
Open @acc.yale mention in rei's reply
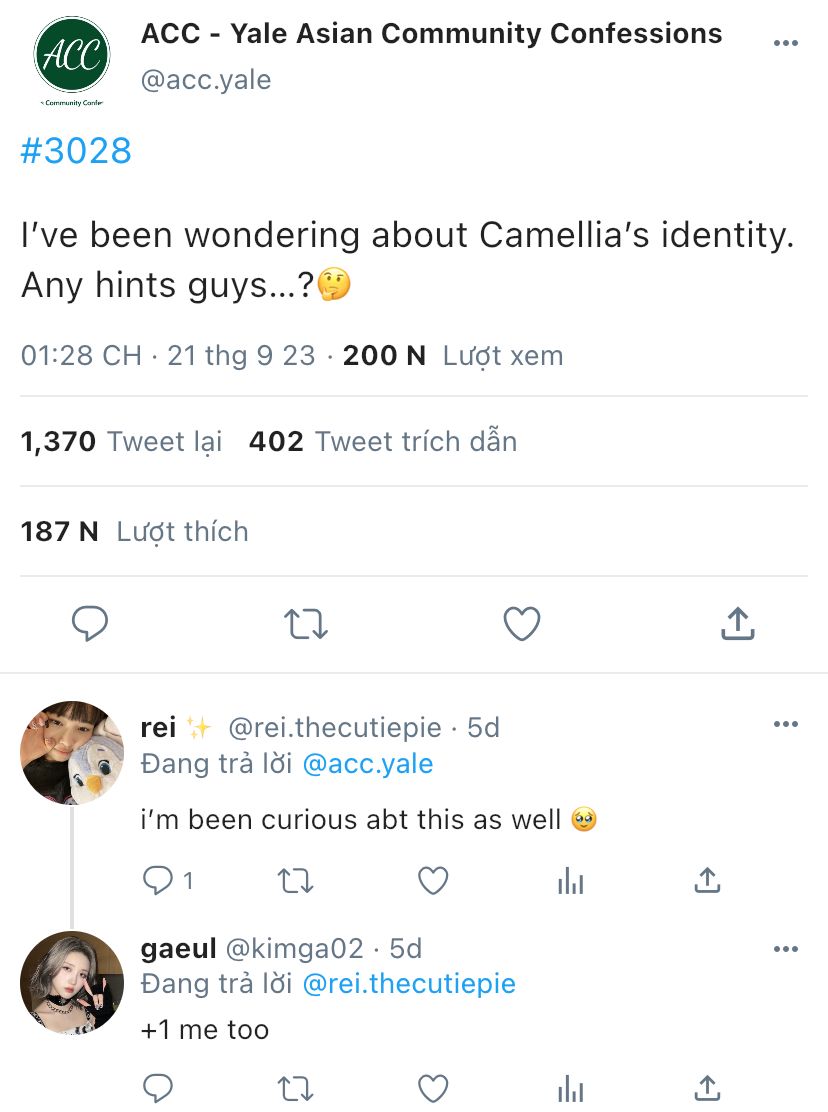coord(367,764)
